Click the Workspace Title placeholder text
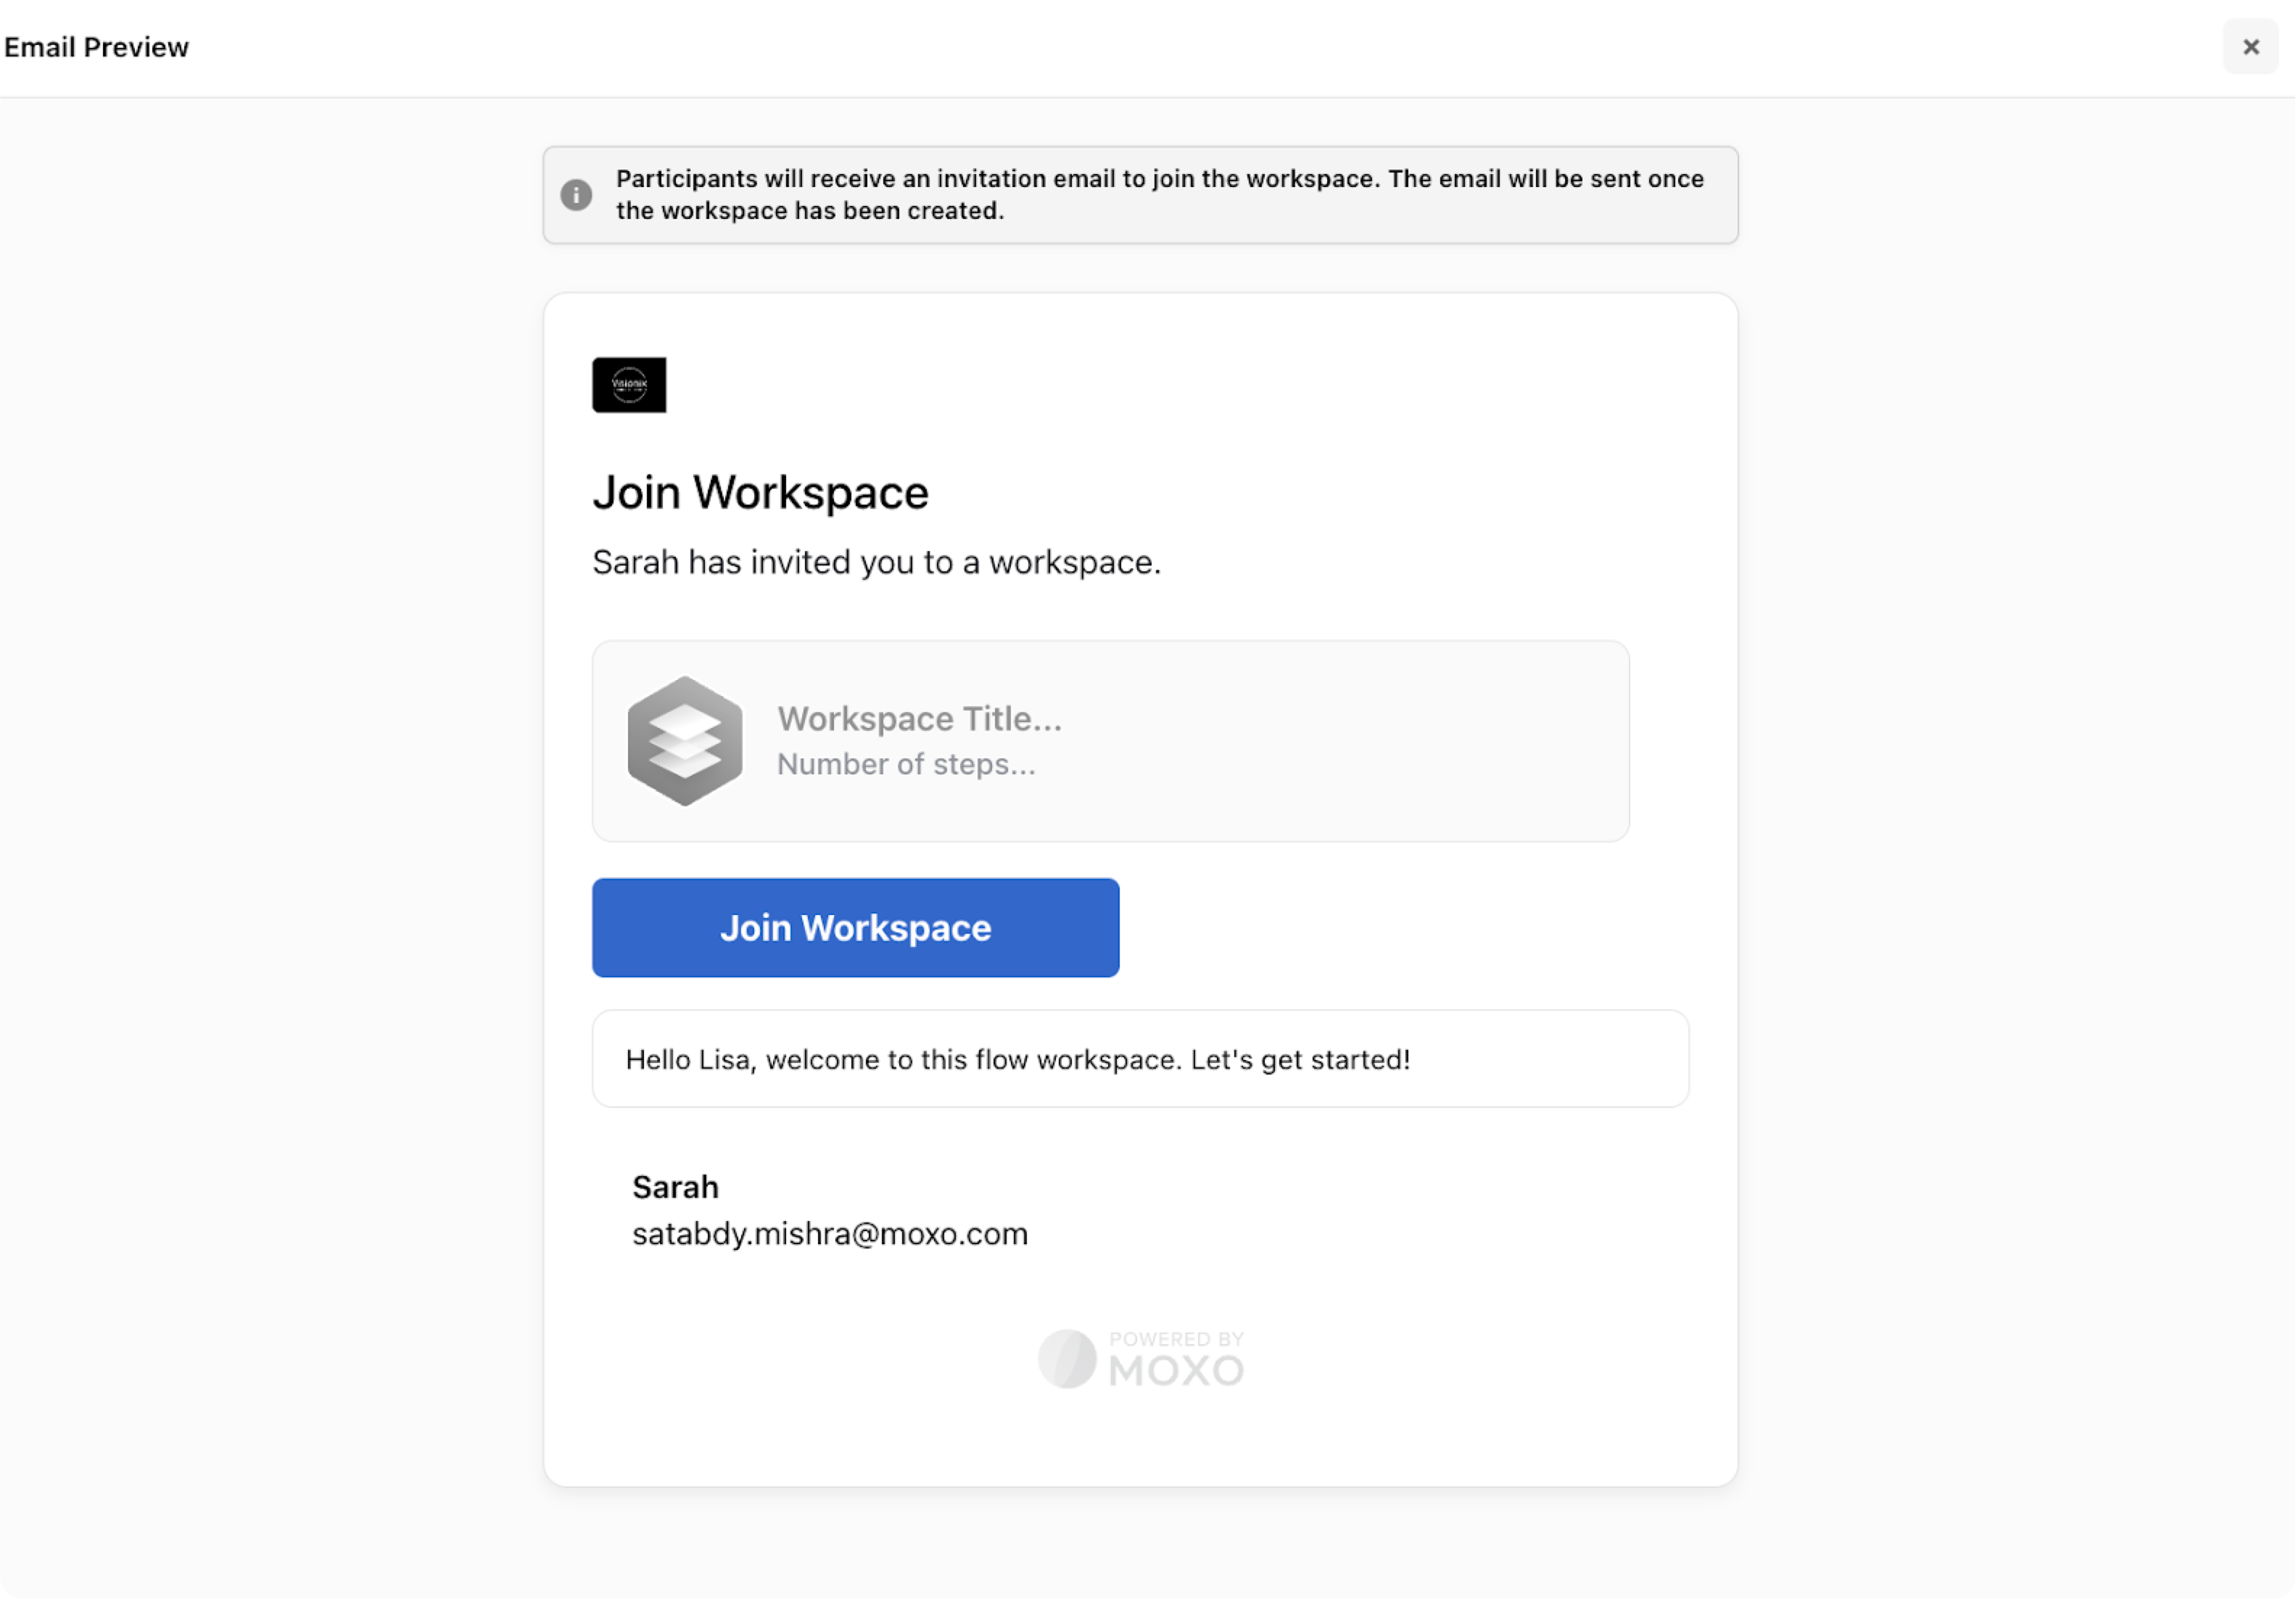Screen dimensions: 2296x1598 (919, 718)
